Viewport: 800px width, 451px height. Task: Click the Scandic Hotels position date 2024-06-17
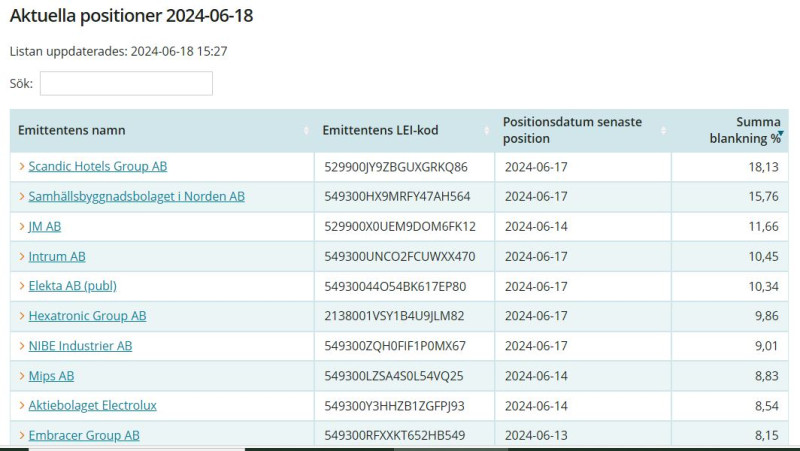pos(536,167)
